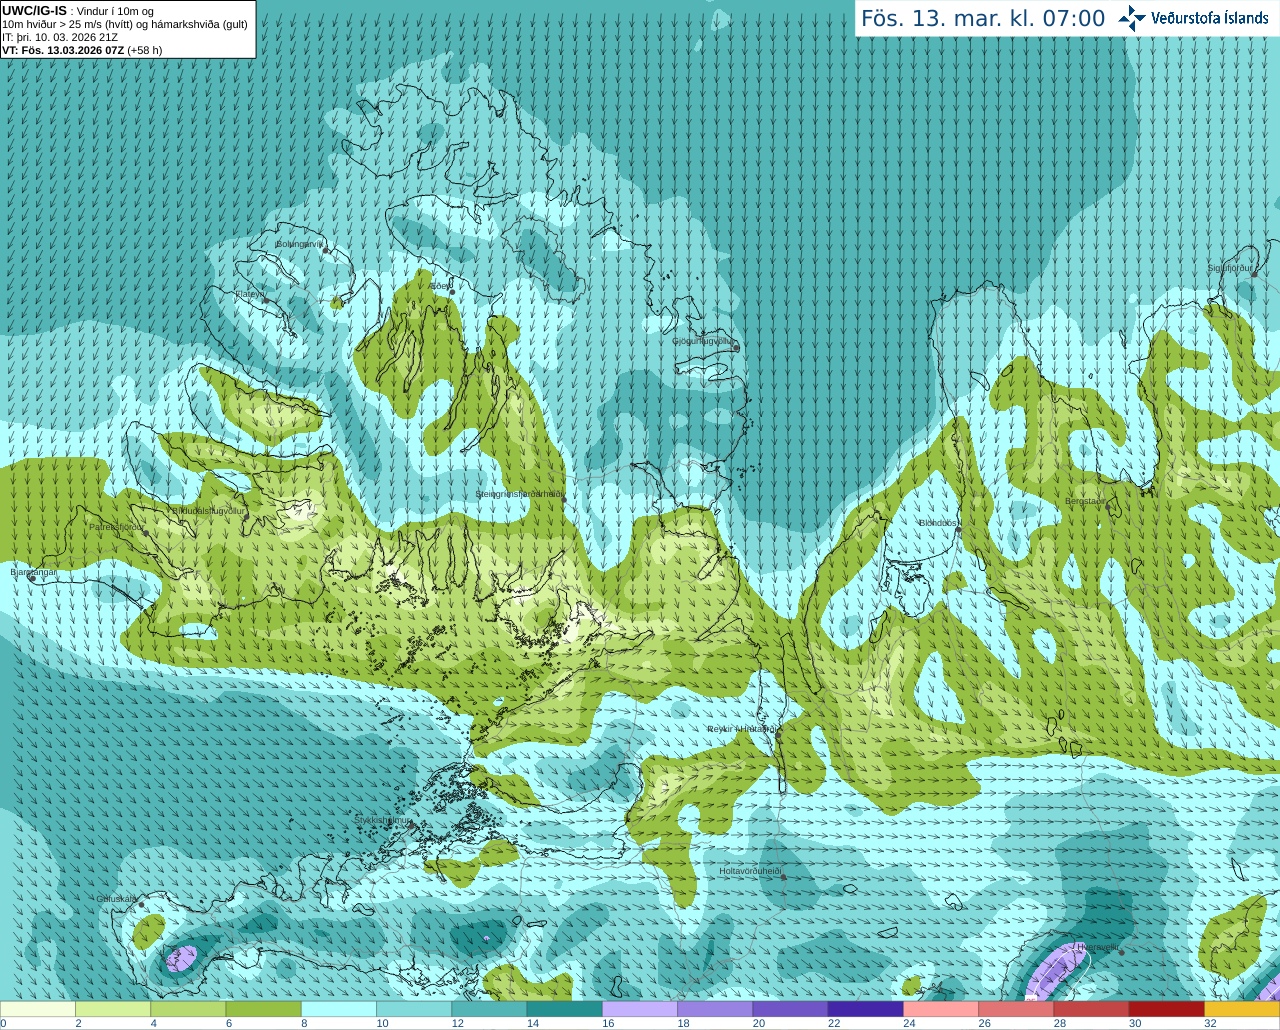
Task: Click the legend number '32'
Action: [x=1210, y=1024]
